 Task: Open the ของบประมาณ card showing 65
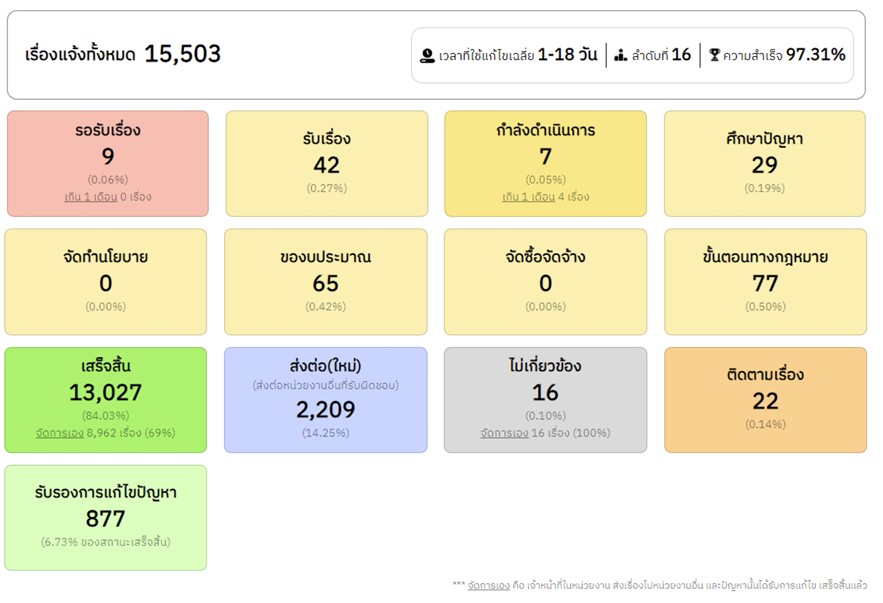pos(326,281)
